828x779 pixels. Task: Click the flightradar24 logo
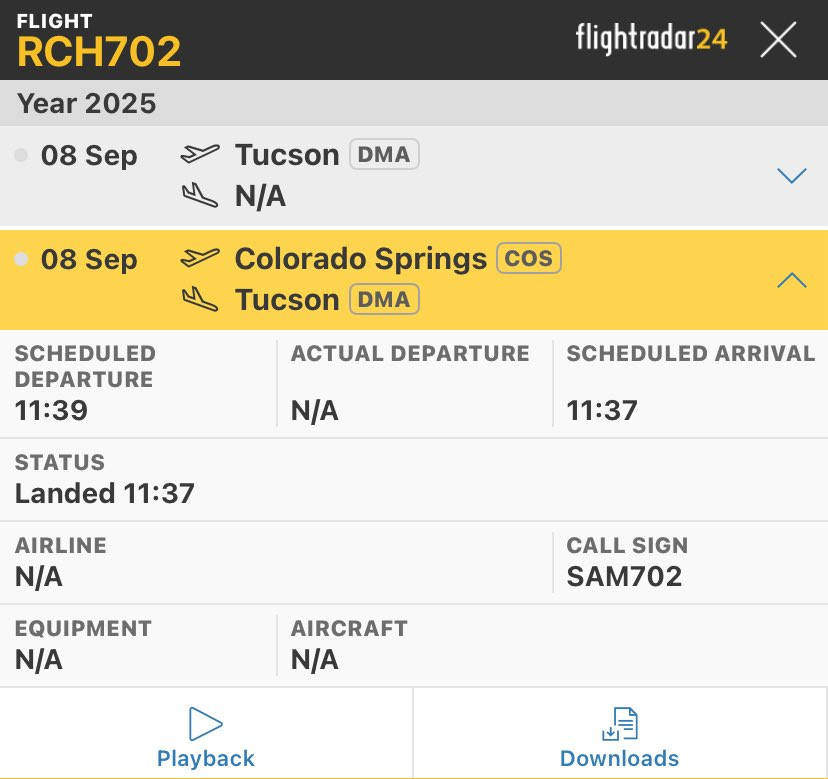point(651,39)
